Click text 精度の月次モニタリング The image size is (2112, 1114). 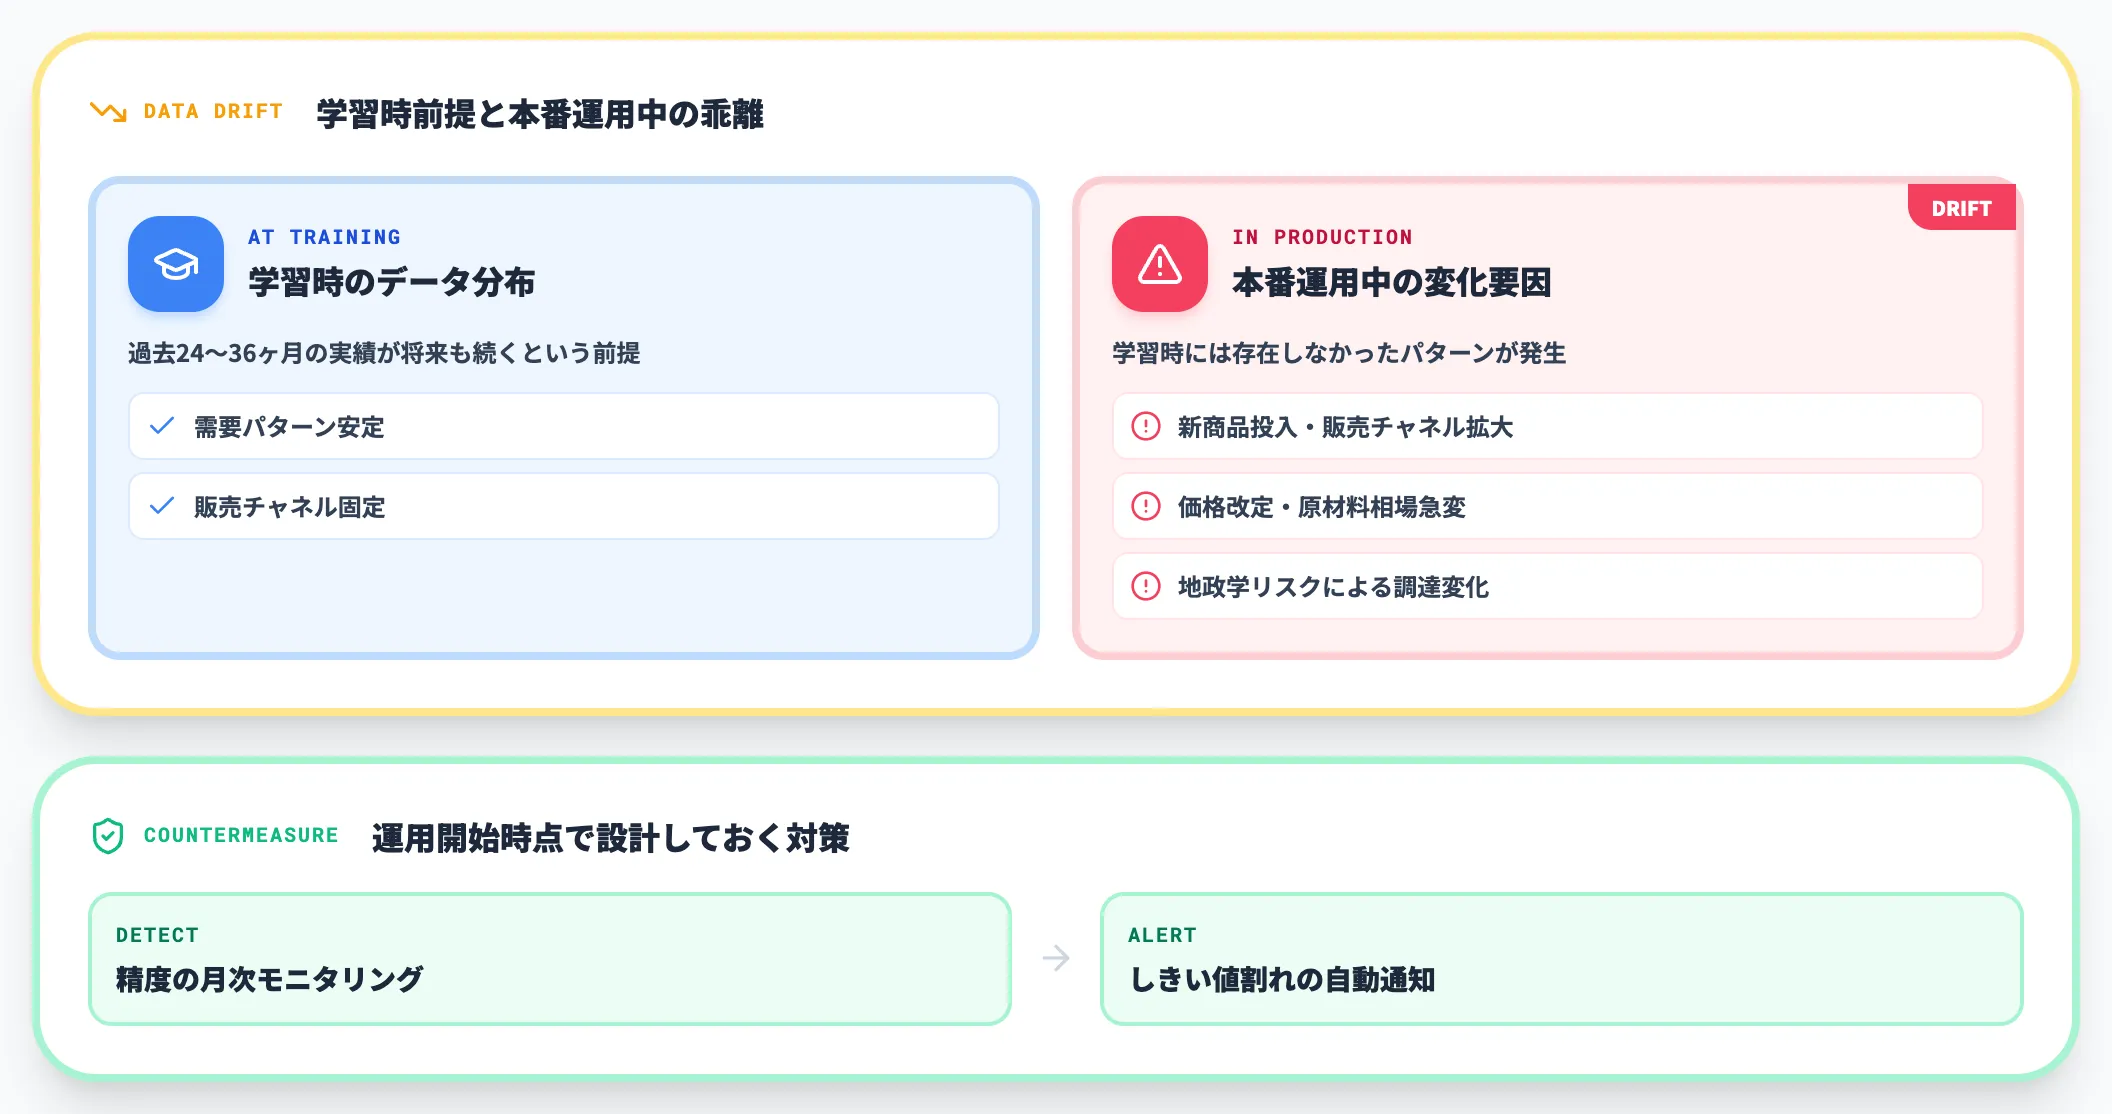270,979
